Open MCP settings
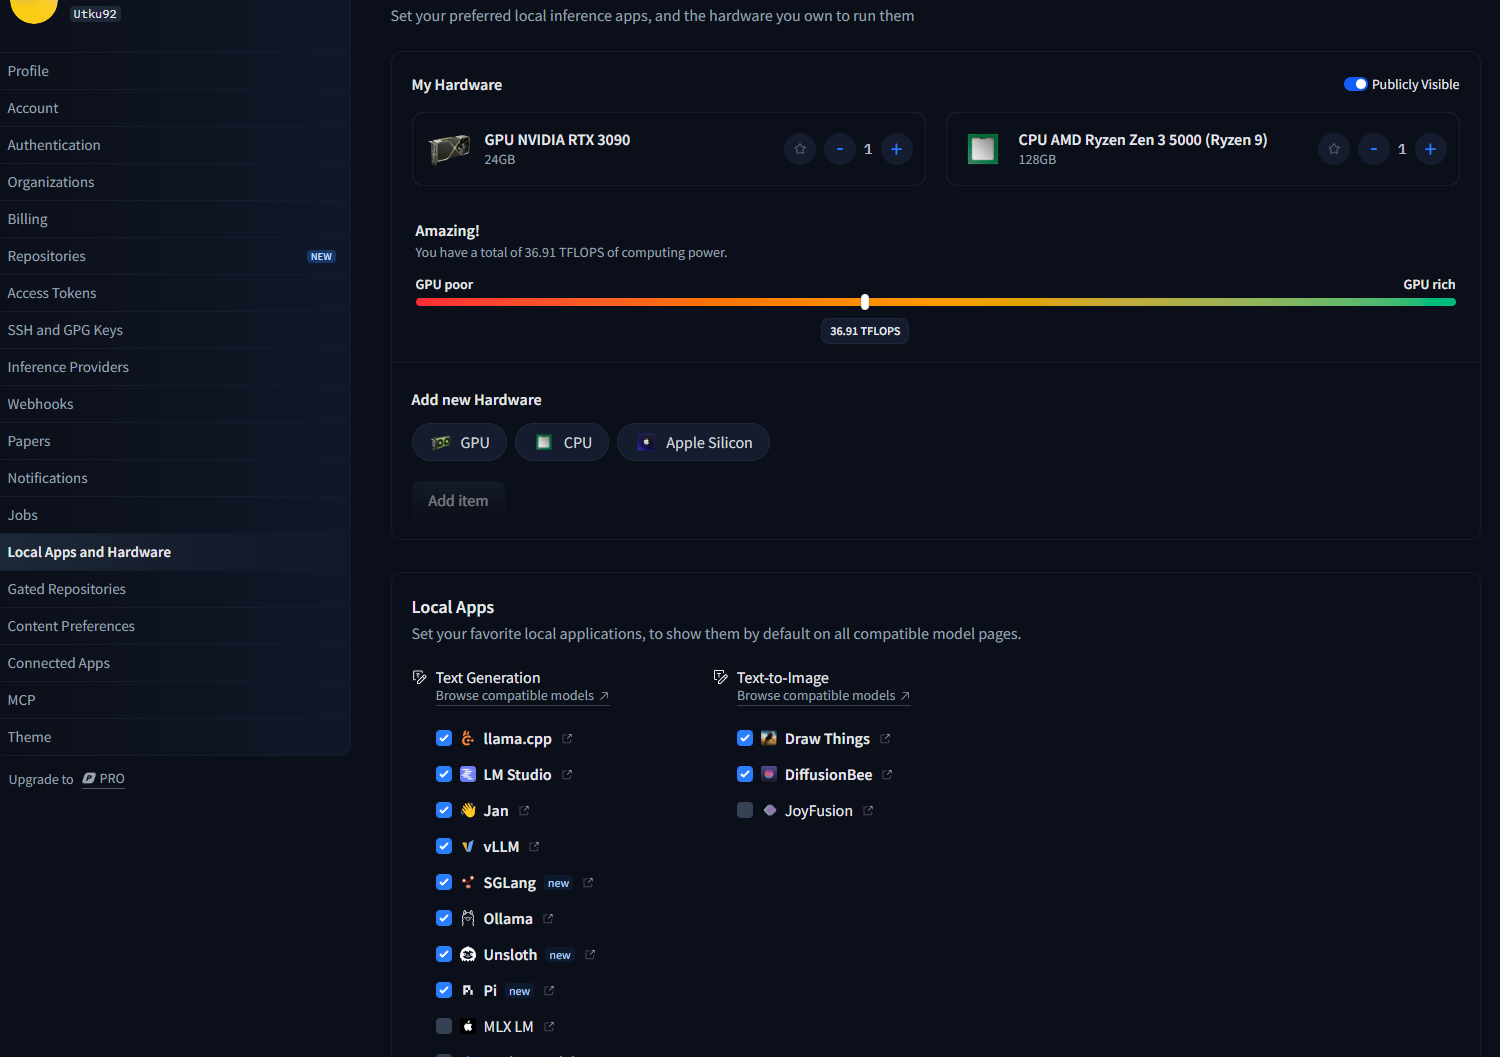The height and width of the screenshot is (1057, 1500). coord(175,700)
